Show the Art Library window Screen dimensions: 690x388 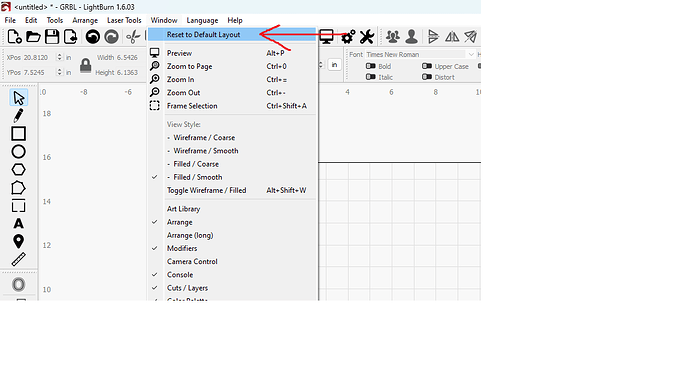click(232, 209)
